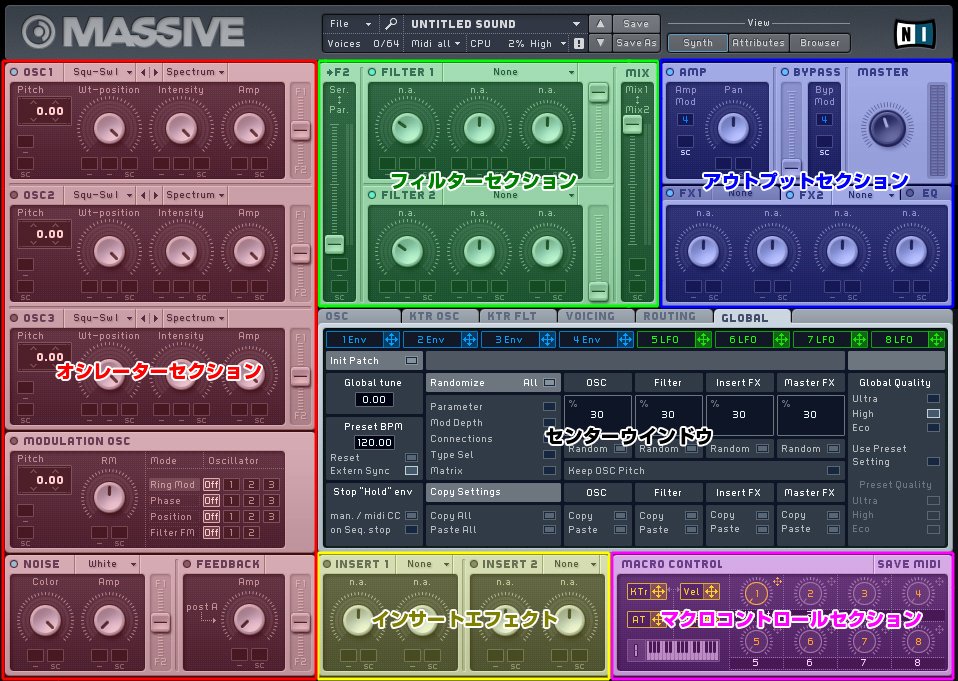The image size is (958, 681).
Task: Click the Vel velocity cross handle
Action: coord(712,591)
